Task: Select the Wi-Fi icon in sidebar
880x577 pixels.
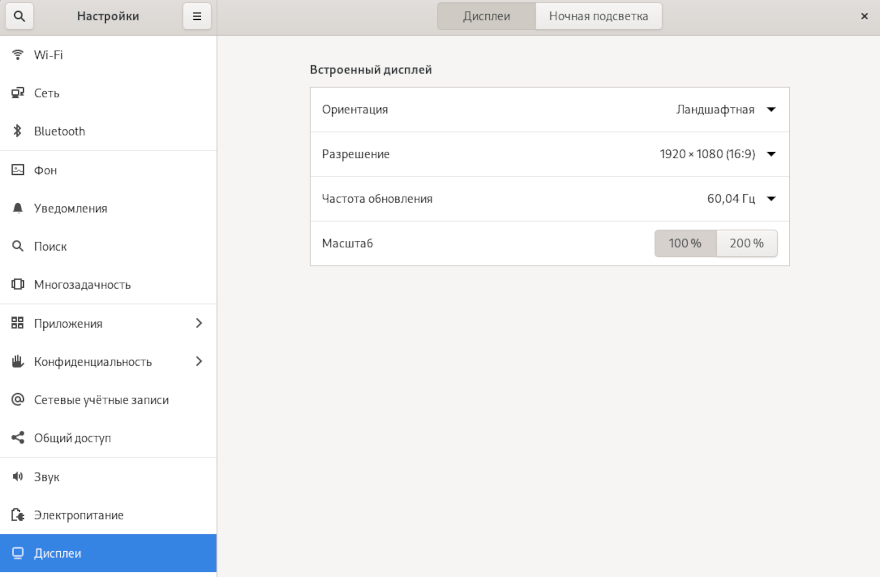Action: tap(17, 55)
